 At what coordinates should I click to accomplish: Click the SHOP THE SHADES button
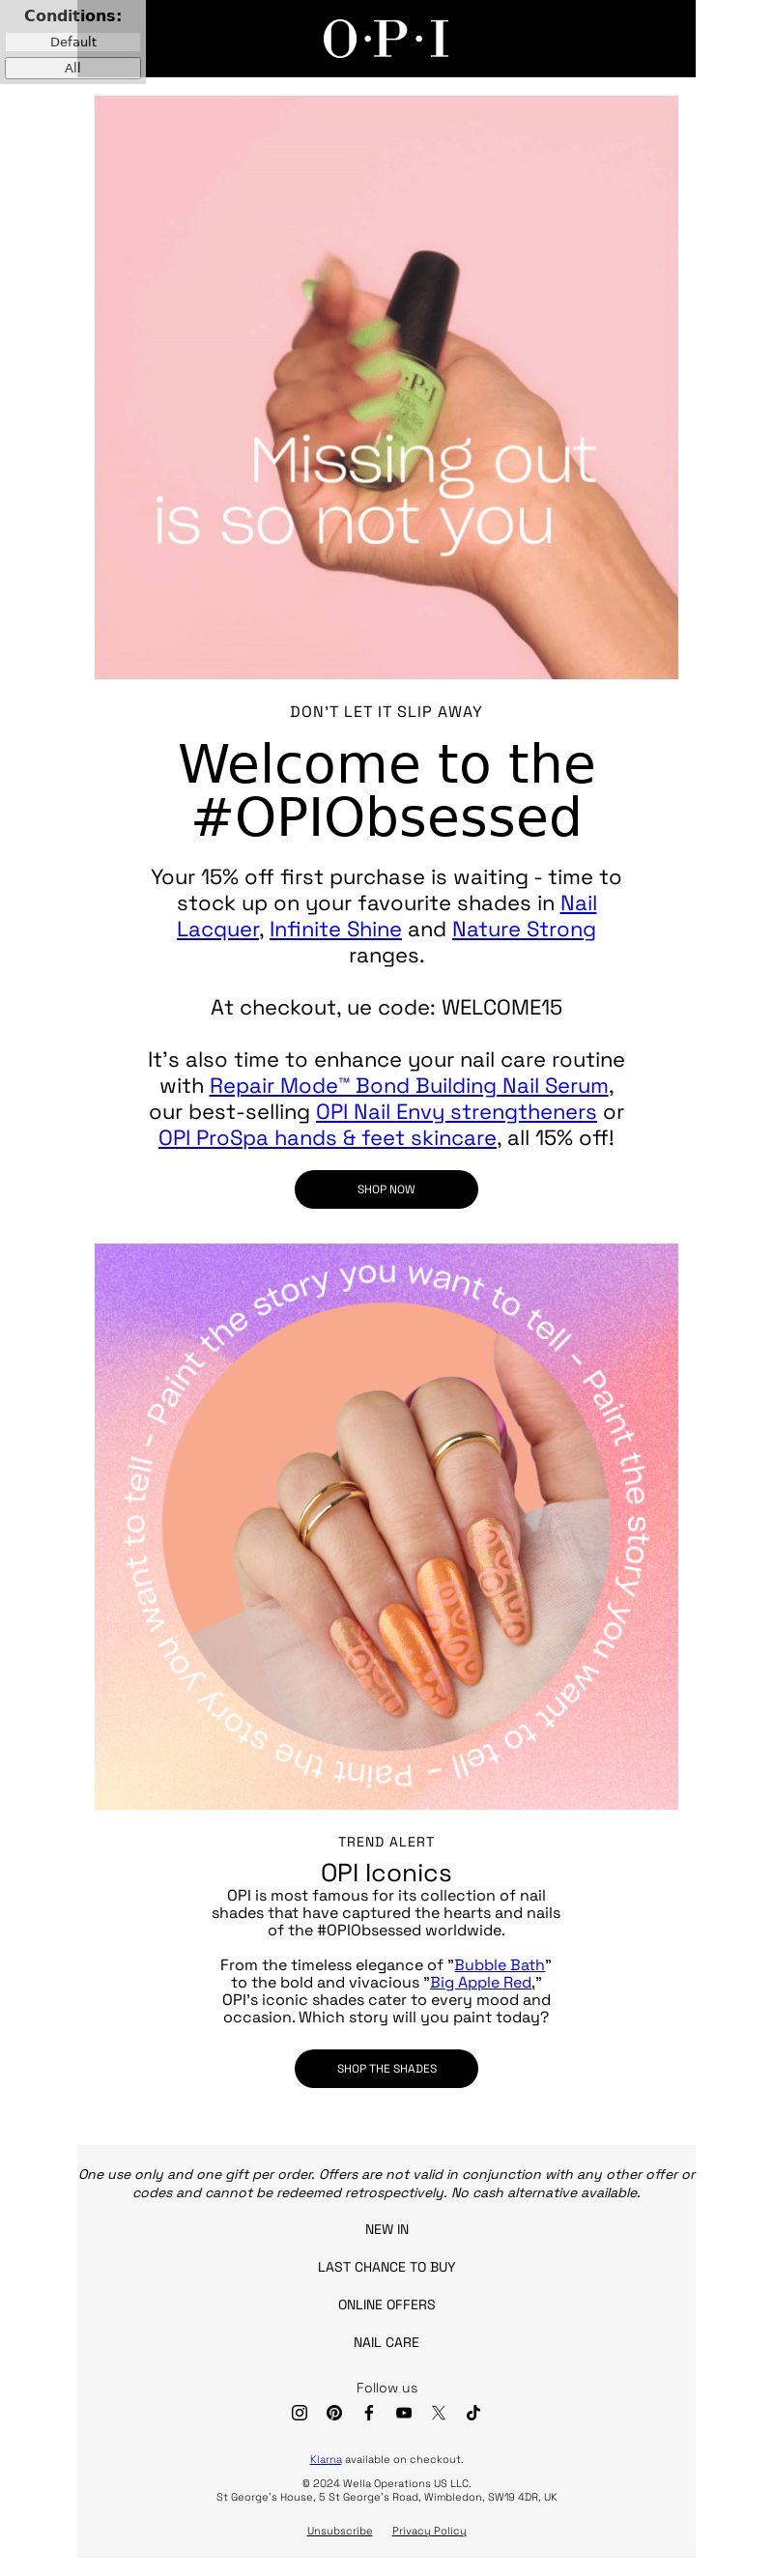(x=386, y=2068)
